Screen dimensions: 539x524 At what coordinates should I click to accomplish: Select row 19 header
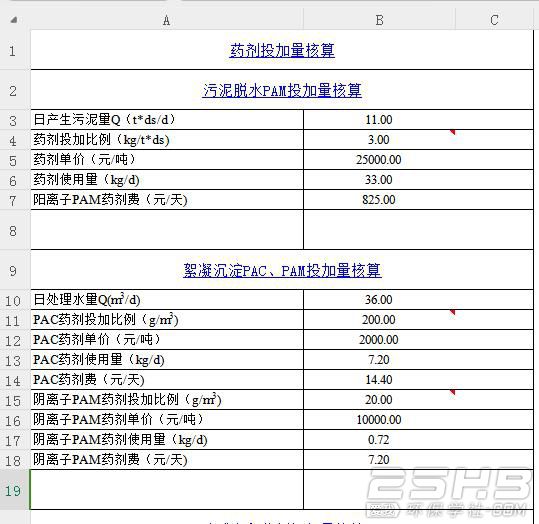pyautogui.click(x=14, y=490)
